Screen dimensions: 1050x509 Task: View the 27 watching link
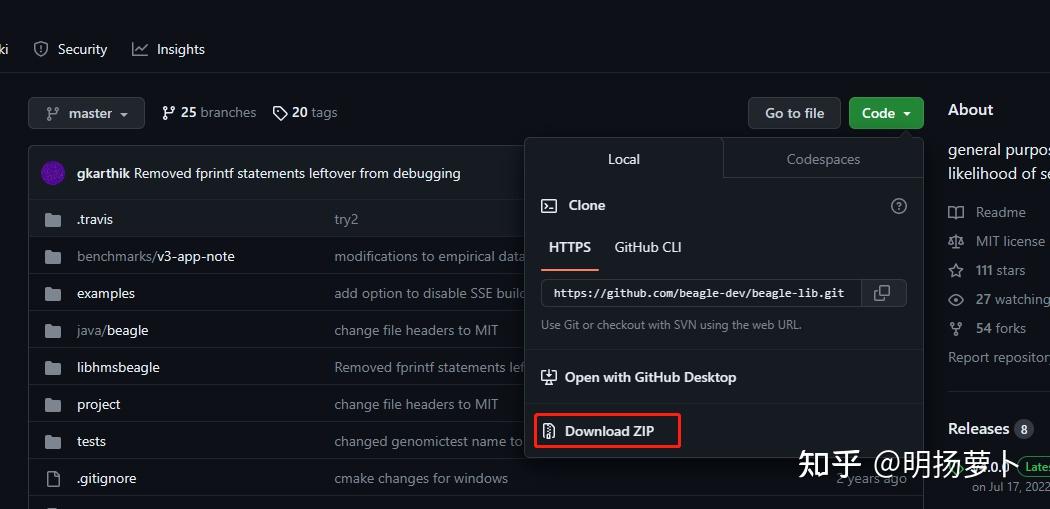(x=1012, y=299)
